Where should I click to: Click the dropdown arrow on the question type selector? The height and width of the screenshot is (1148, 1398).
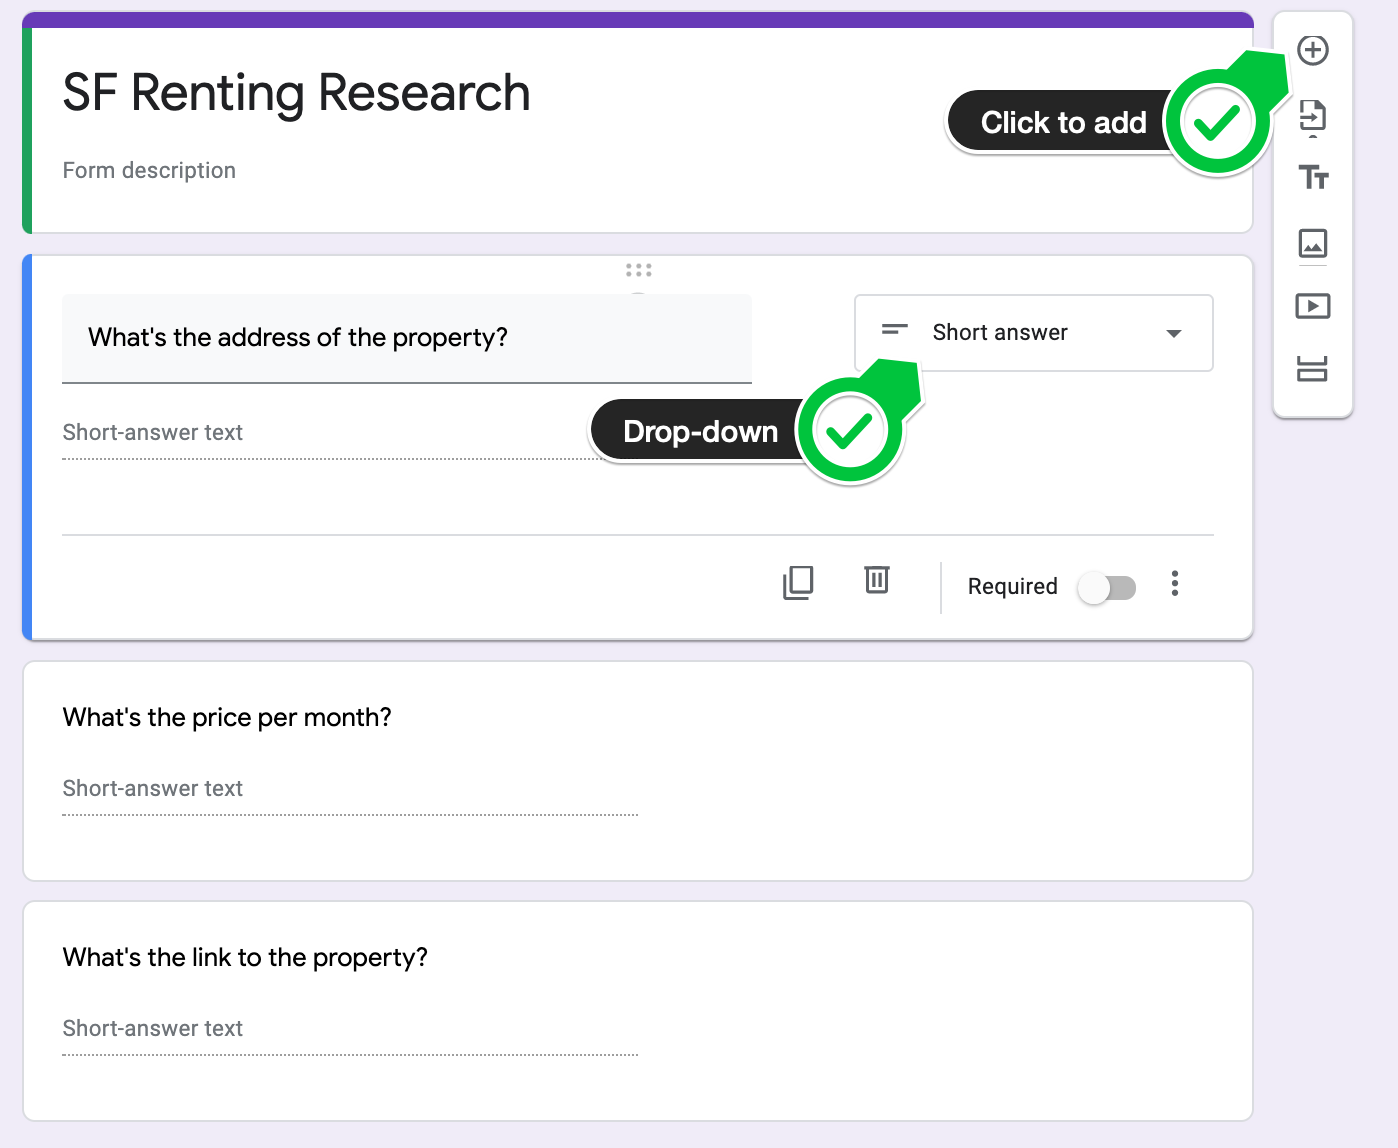tap(1173, 334)
